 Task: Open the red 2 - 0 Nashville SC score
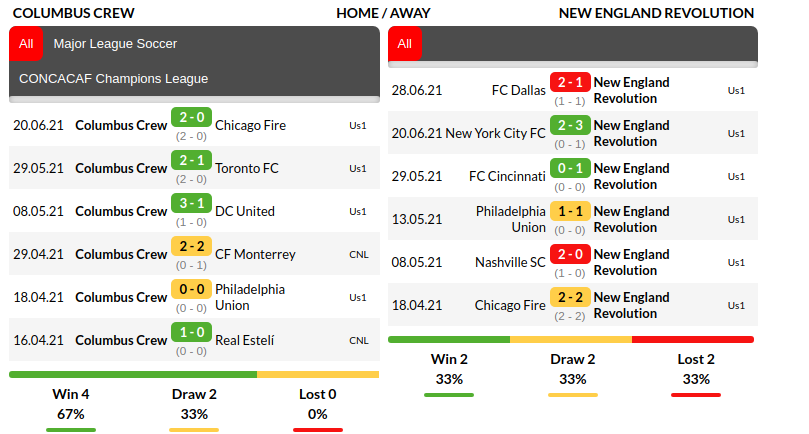570,255
